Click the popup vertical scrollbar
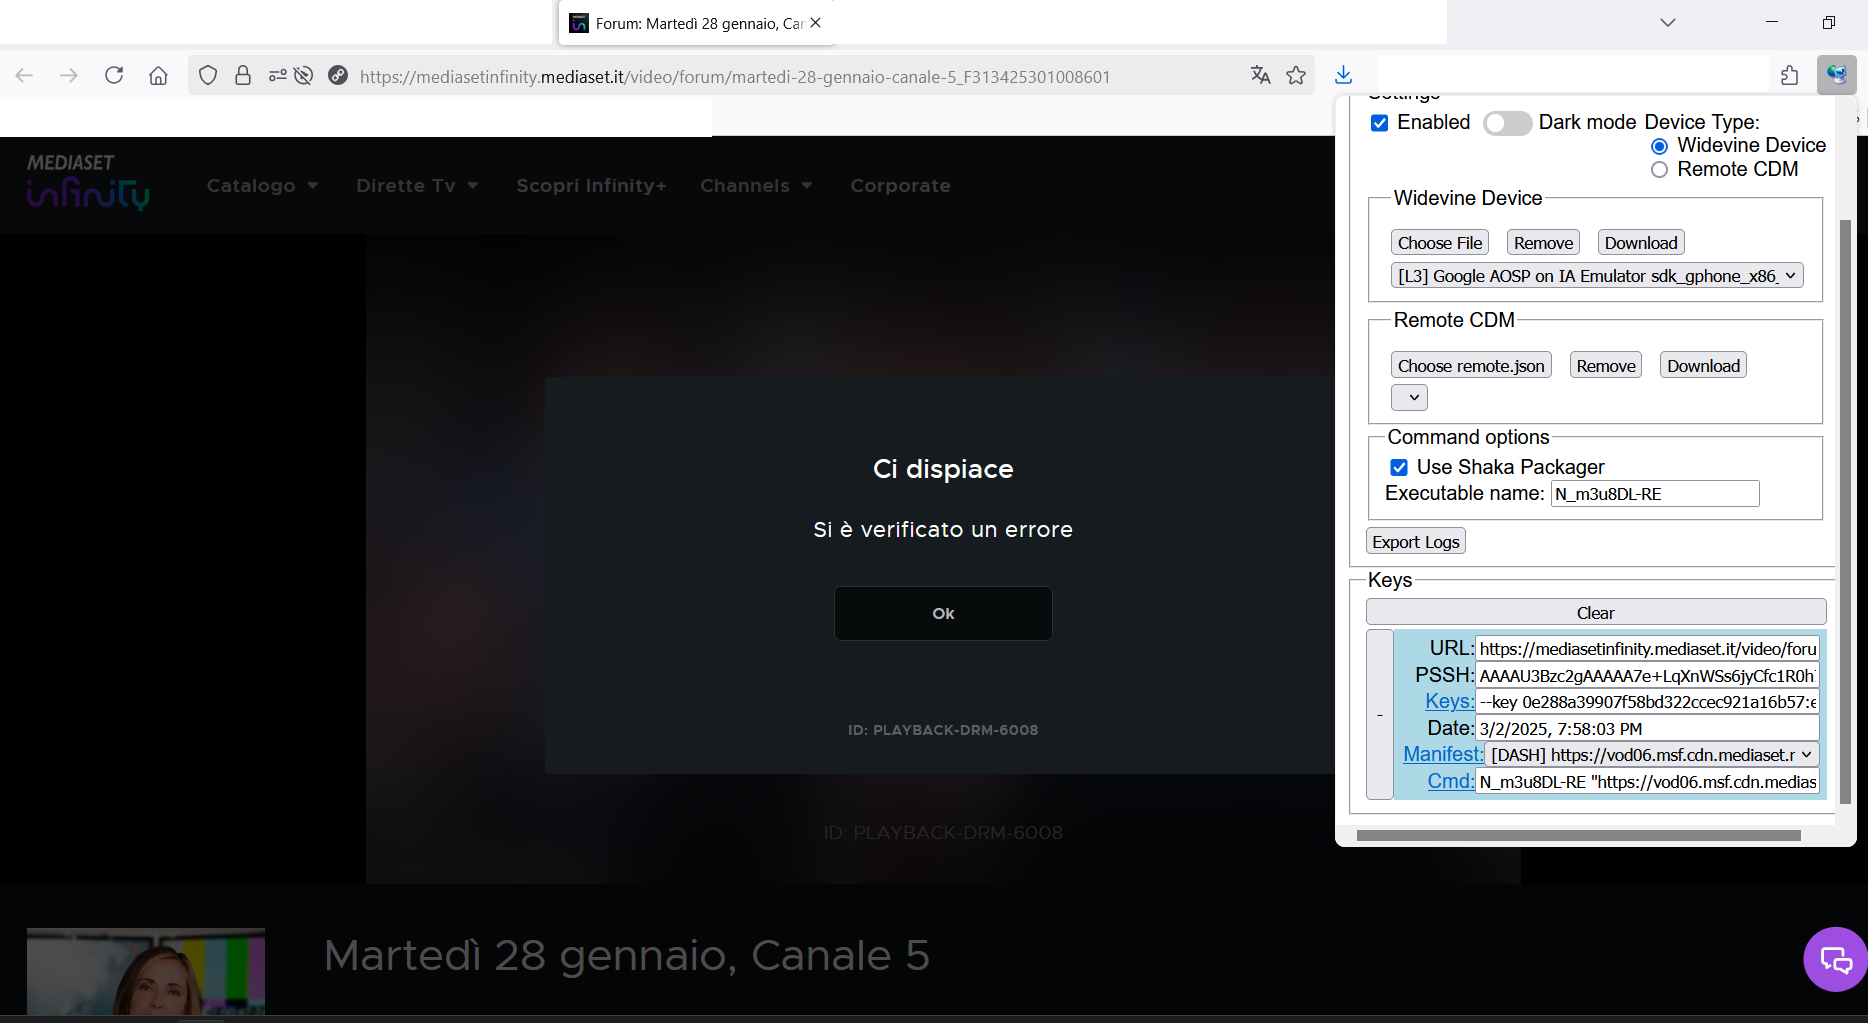 pos(1845,510)
